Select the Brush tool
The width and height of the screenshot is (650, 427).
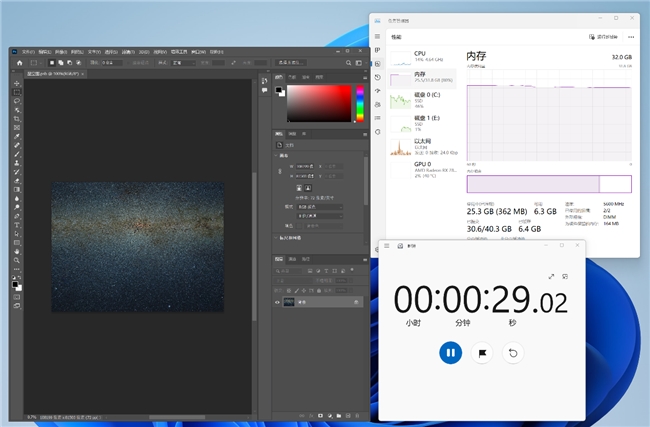pyautogui.click(x=17, y=154)
